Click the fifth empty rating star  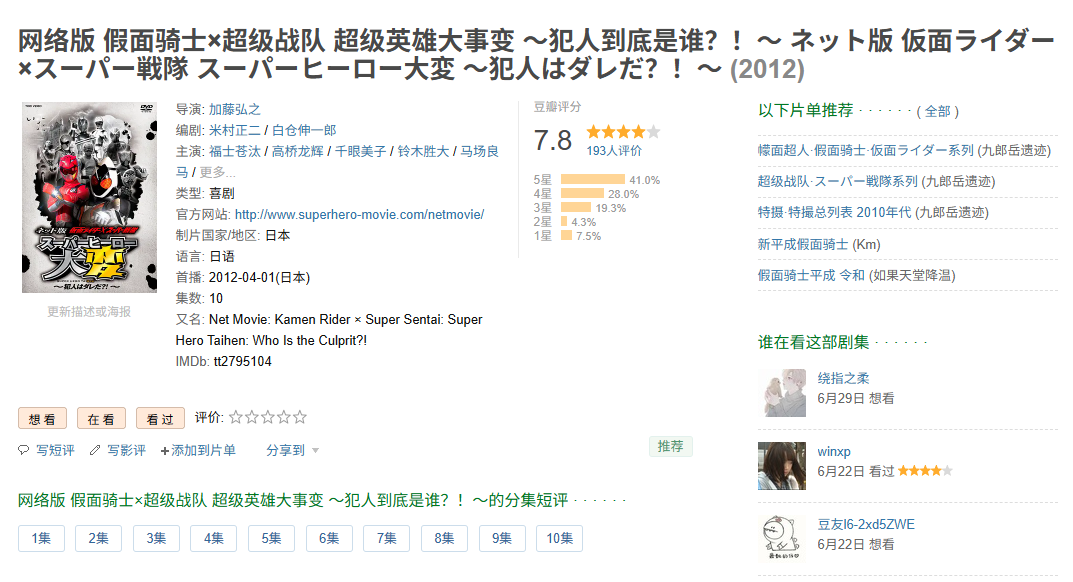(300, 417)
